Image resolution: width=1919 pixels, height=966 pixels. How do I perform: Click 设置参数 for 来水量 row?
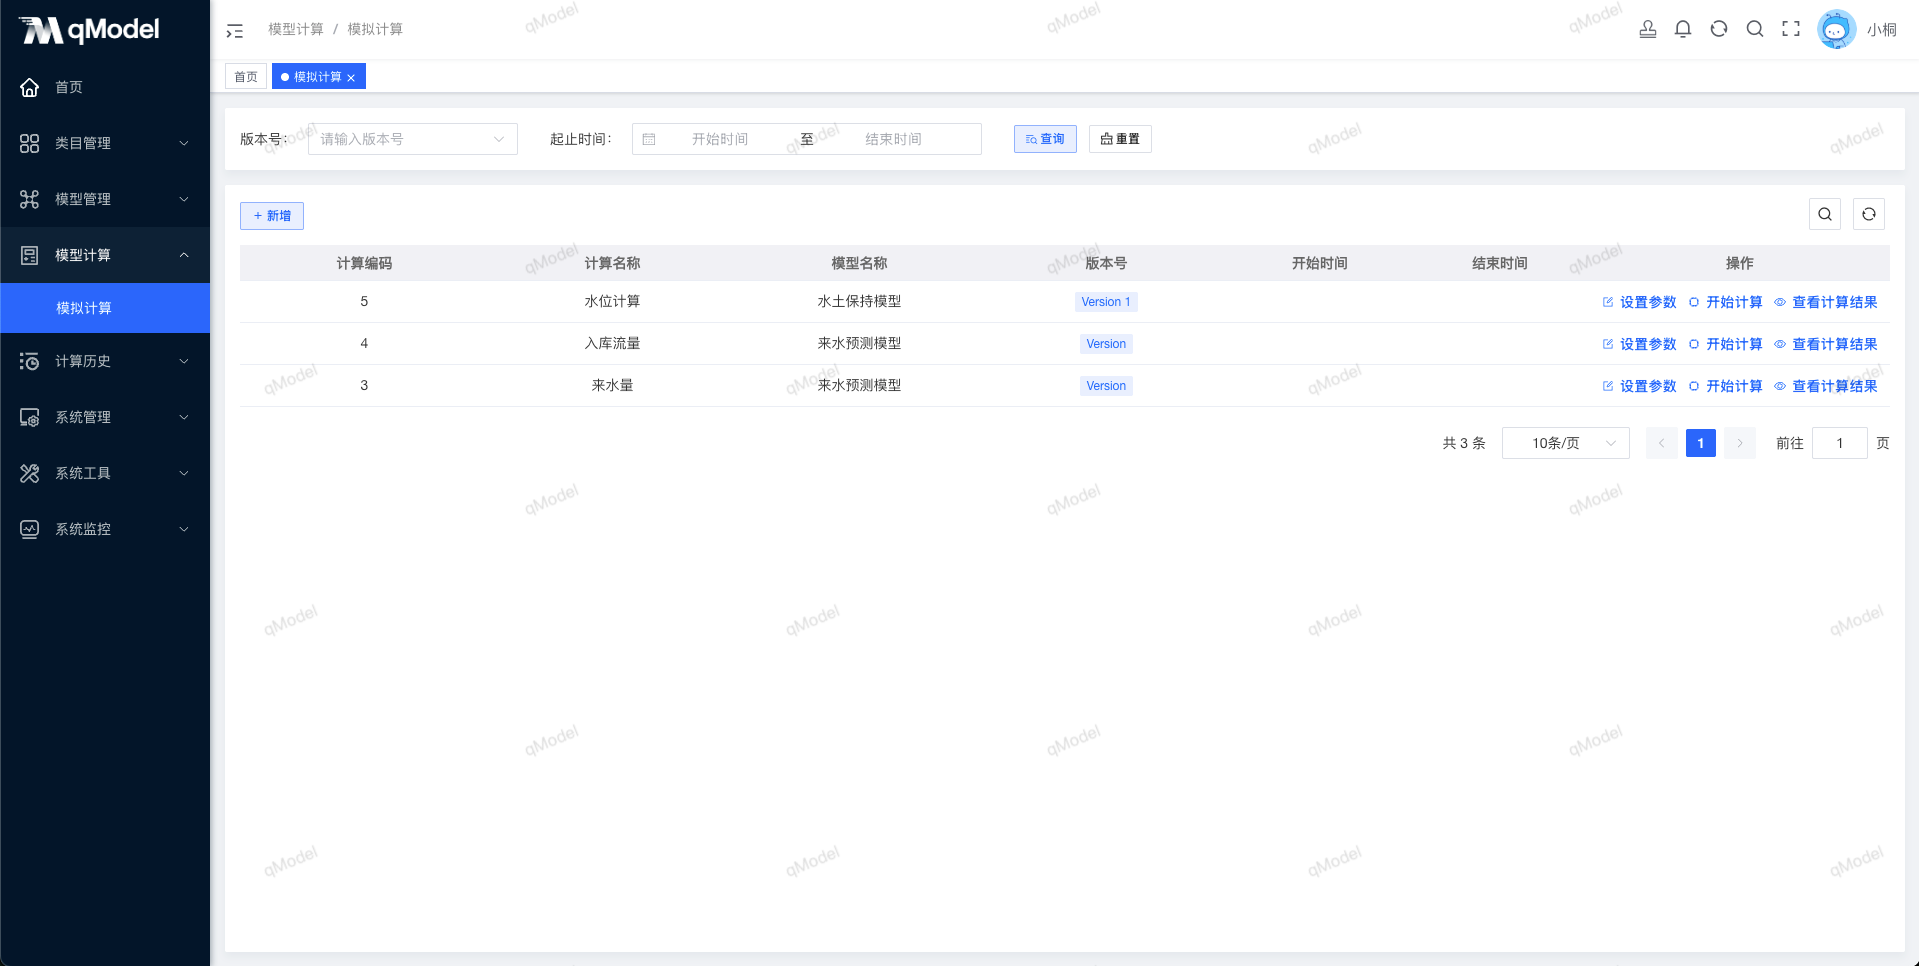1639,386
